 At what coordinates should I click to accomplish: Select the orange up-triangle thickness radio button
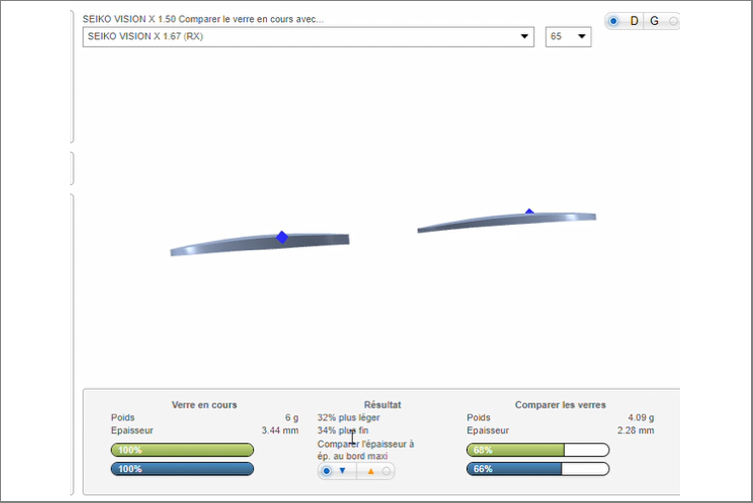coord(386,471)
